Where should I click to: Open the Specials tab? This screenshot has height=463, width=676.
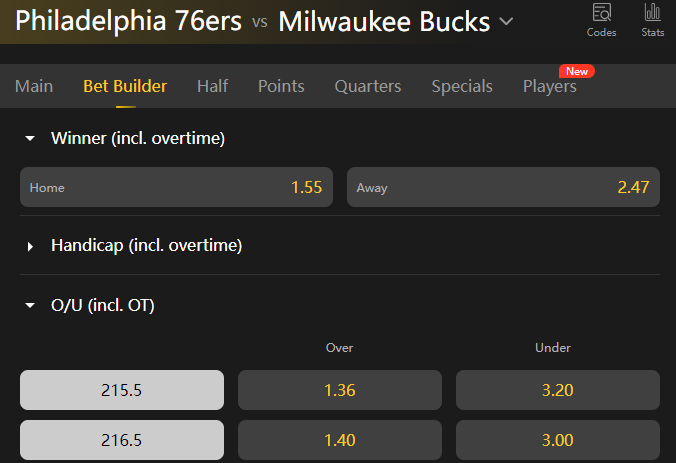click(462, 86)
